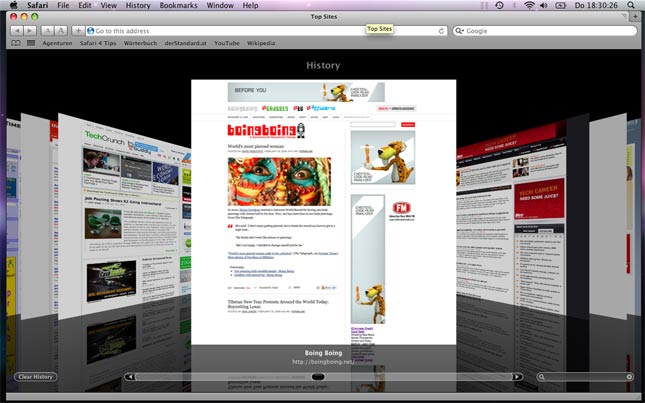
Task: Open the Safari menu
Action: [37, 5]
